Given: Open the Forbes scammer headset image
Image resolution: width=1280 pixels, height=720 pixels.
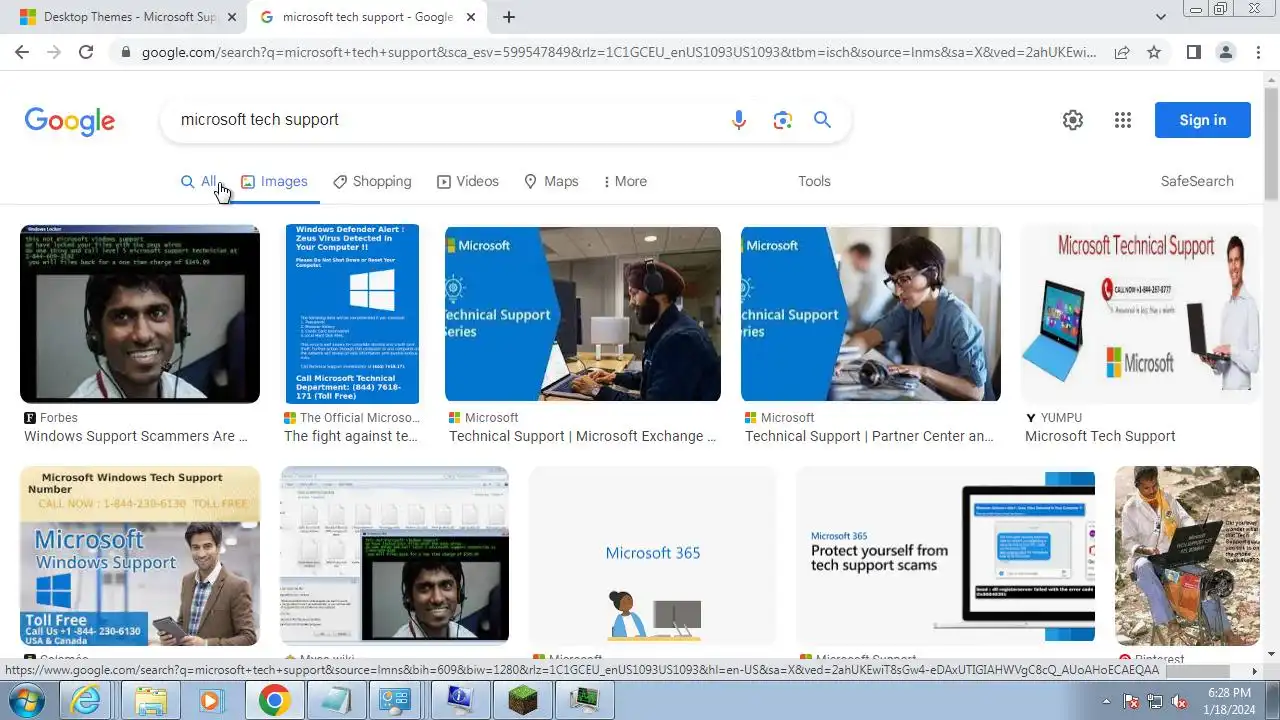Looking at the screenshot, I should click(140, 314).
